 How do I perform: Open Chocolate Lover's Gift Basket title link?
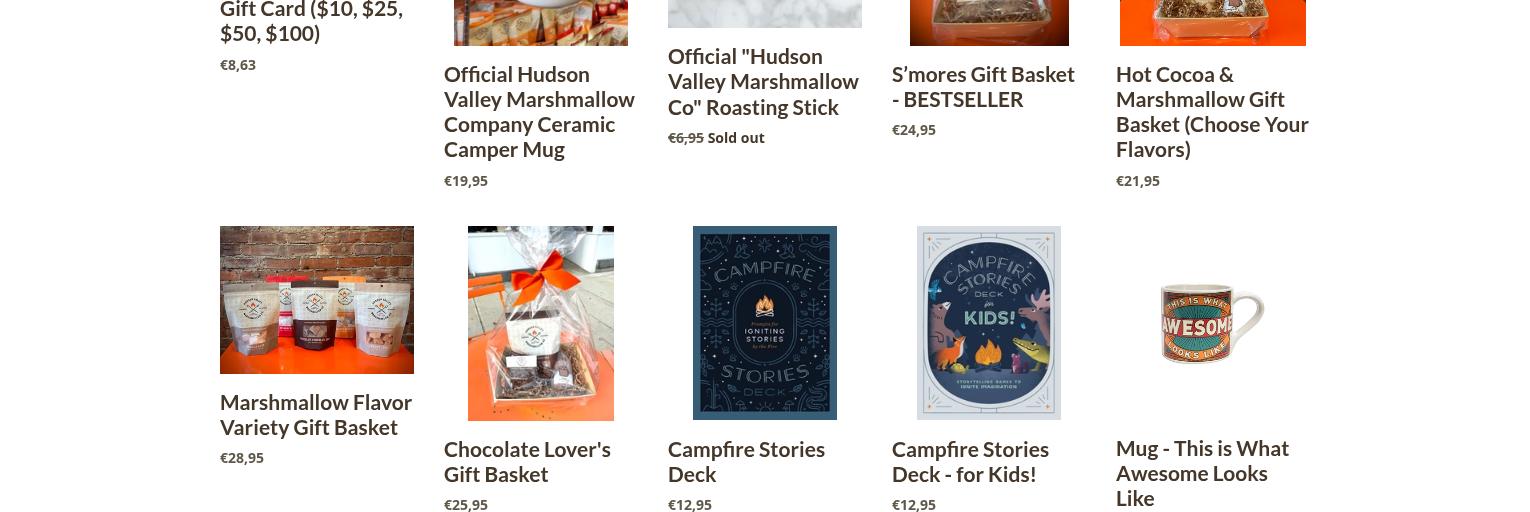[x=528, y=462]
